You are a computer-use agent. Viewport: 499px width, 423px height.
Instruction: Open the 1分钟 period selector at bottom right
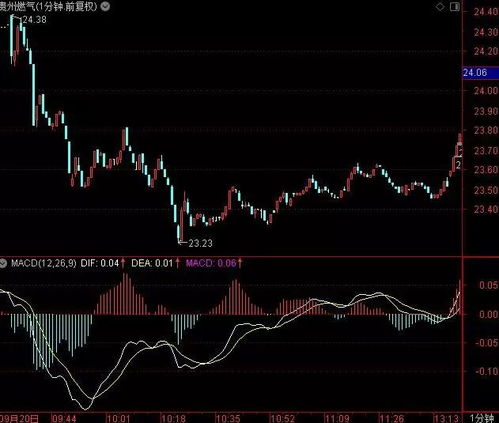pyautogui.click(x=482, y=418)
